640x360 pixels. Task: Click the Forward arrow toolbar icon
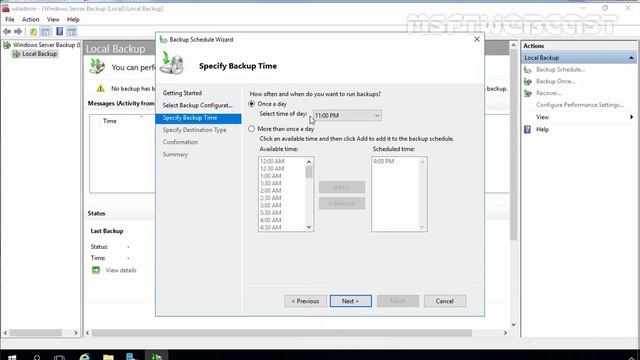[x=18, y=31]
